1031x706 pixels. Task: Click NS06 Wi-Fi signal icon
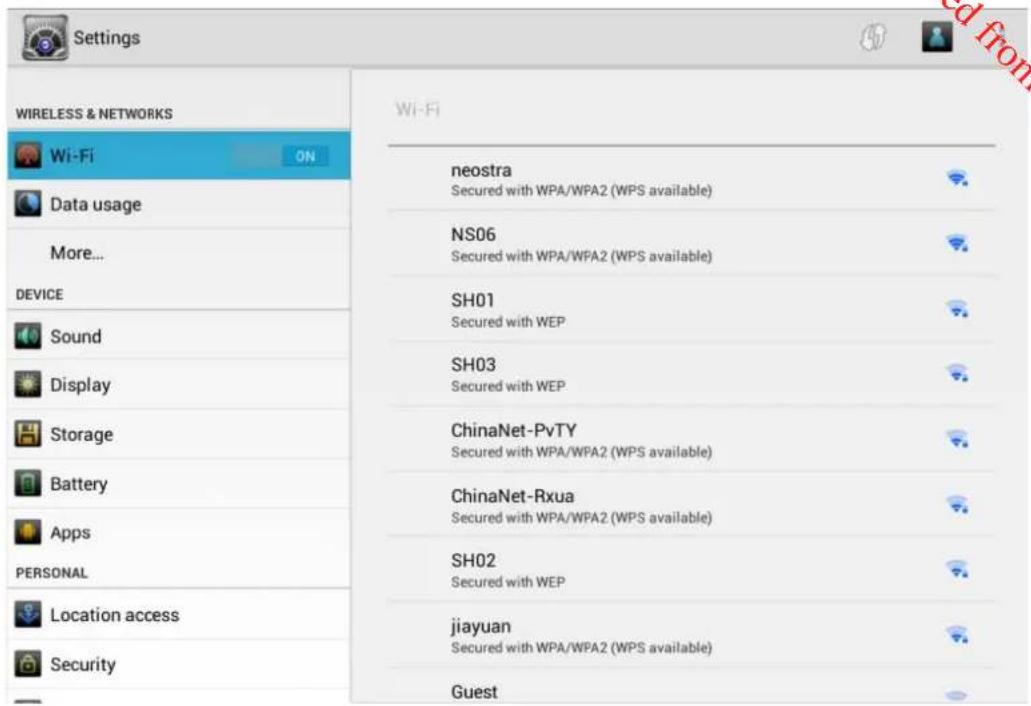(957, 243)
